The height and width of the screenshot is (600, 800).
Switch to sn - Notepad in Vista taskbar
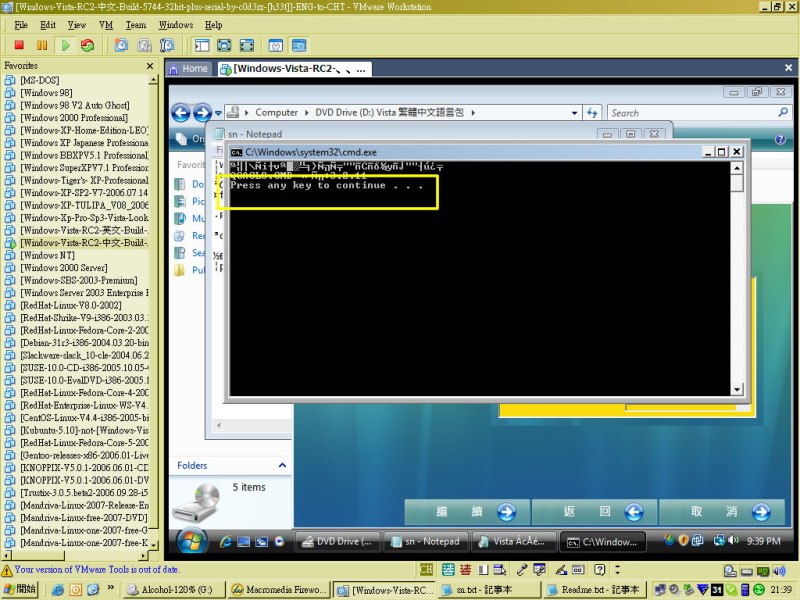(x=426, y=542)
